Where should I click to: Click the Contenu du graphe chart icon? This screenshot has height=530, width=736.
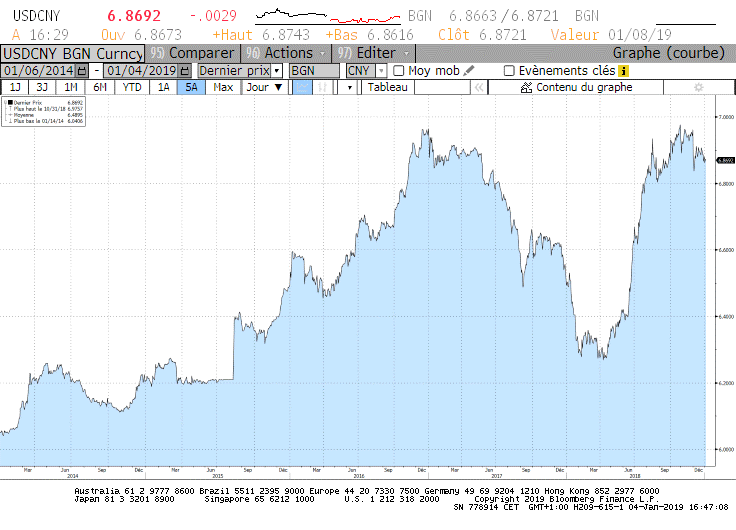526,87
